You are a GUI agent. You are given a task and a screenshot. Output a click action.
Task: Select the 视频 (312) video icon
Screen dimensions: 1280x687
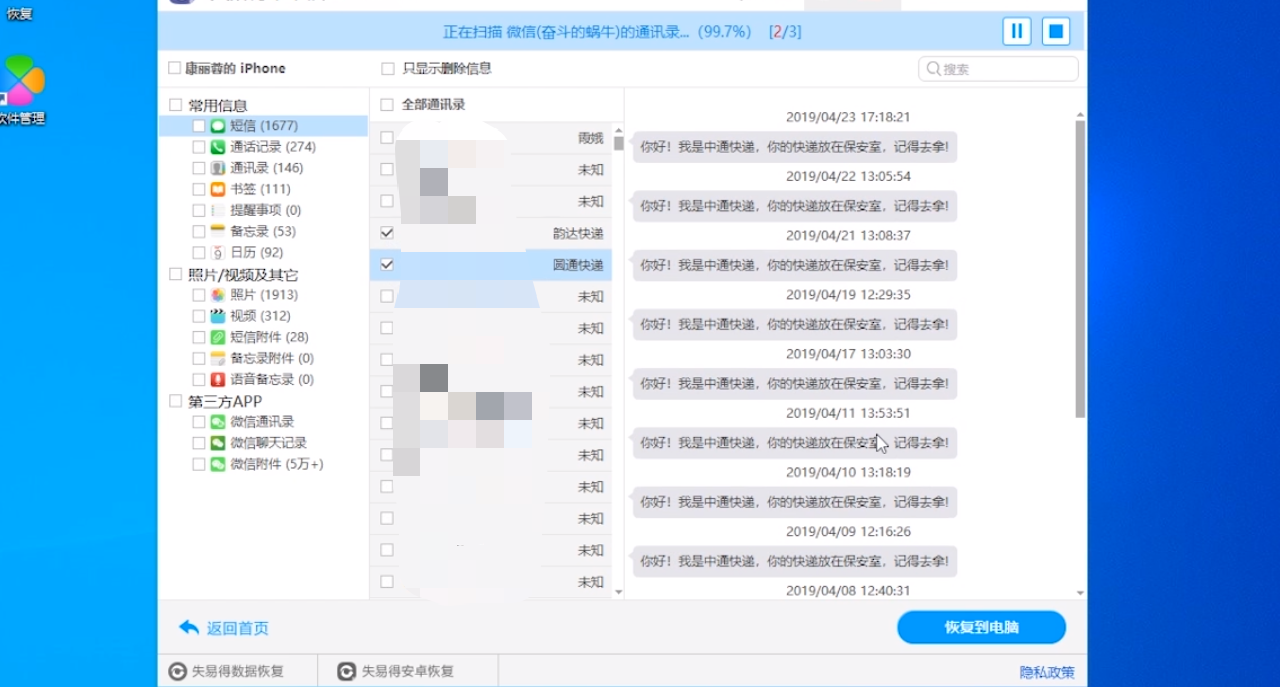[218, 316]
